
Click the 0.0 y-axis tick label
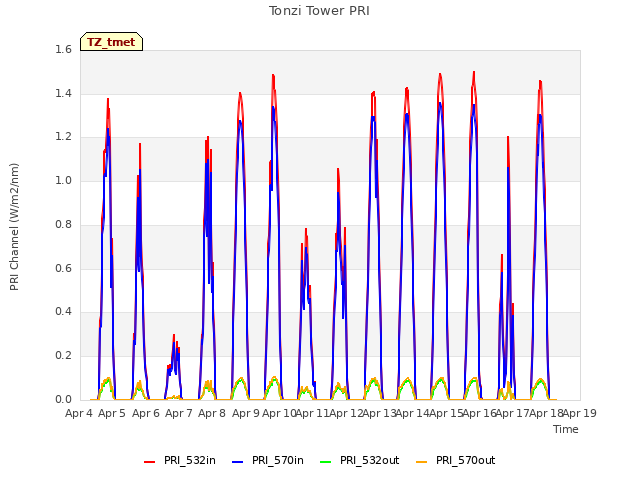point(63,399)
